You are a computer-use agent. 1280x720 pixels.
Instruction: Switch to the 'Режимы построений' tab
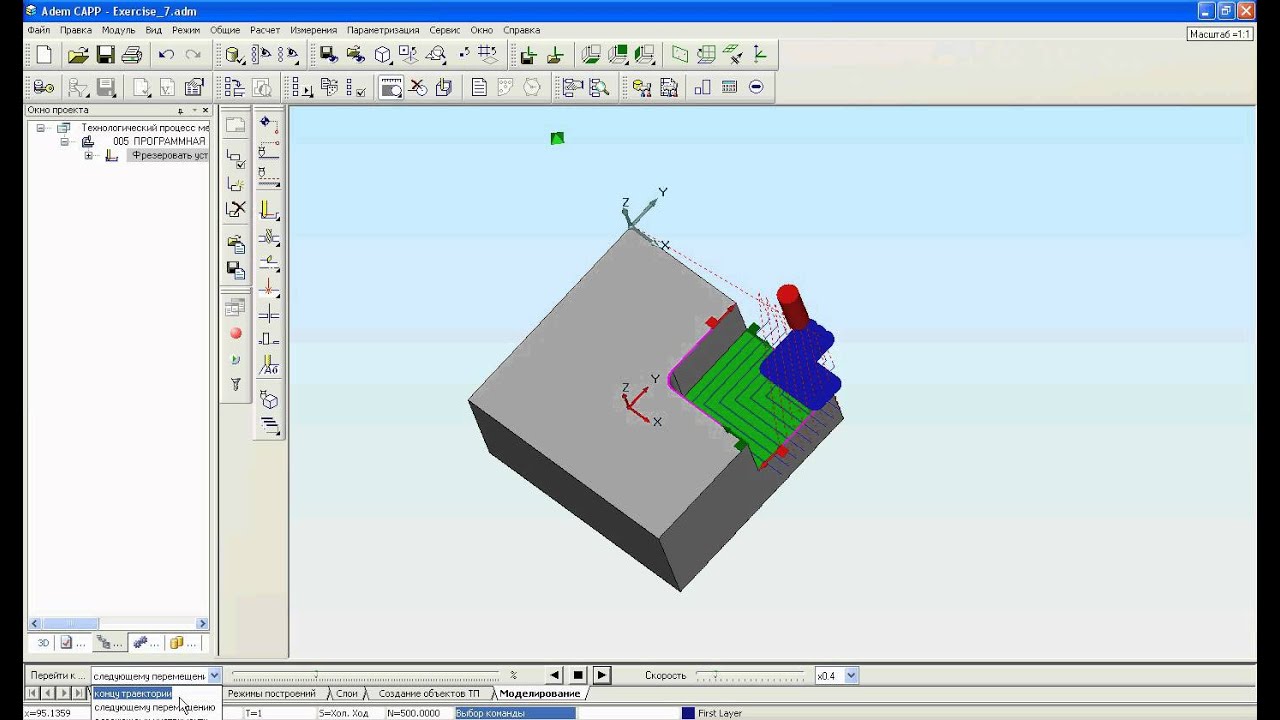click(x=271, y=693)
